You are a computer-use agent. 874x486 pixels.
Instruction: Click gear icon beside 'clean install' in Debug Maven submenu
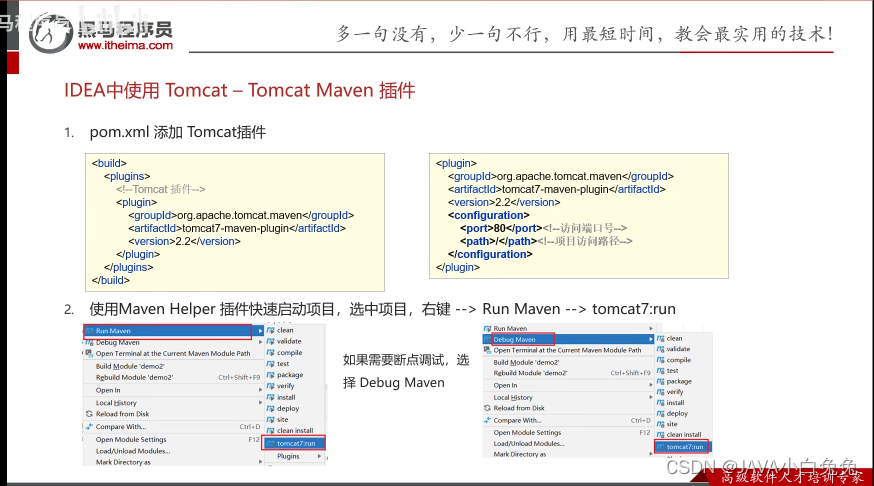[661, 435]
